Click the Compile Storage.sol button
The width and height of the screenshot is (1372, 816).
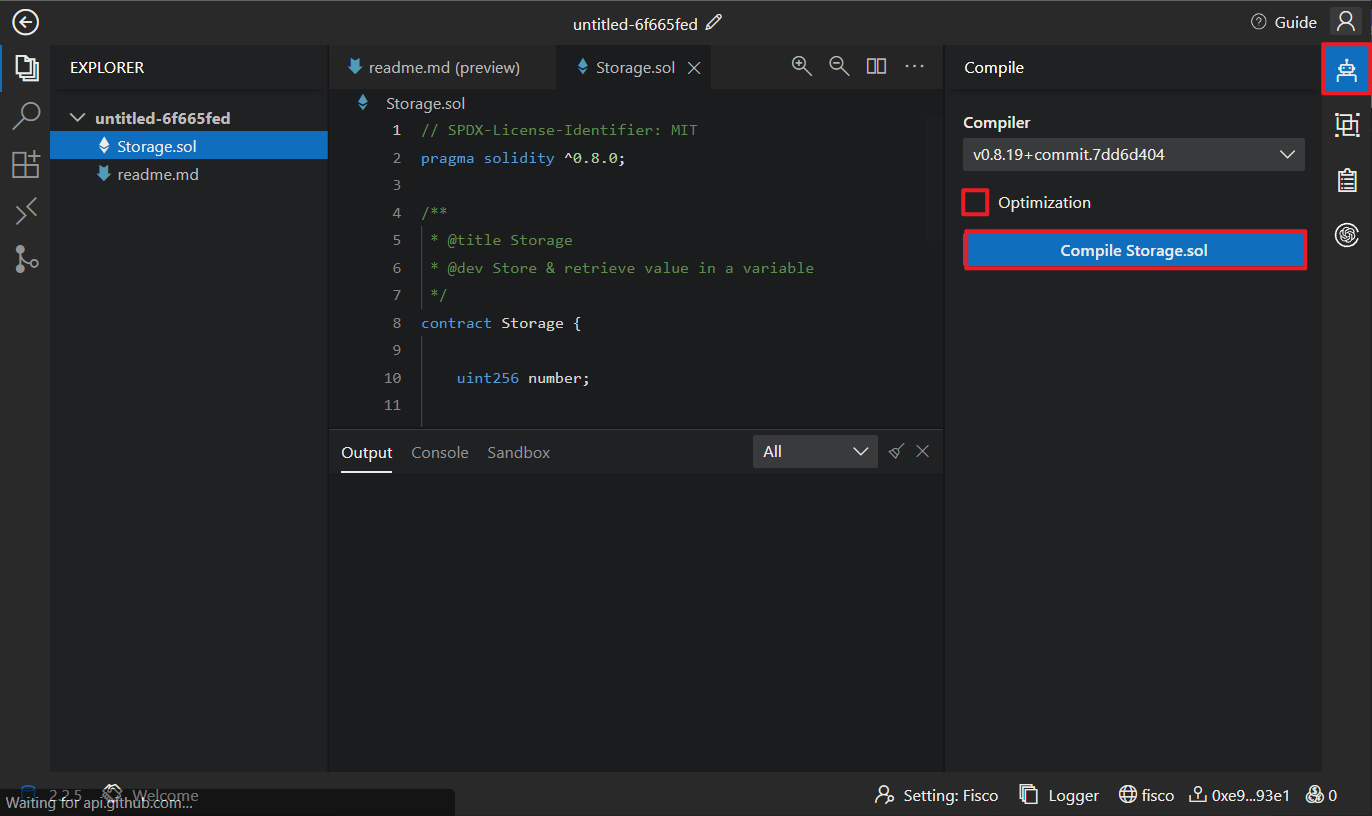(x=1134, y=250)
